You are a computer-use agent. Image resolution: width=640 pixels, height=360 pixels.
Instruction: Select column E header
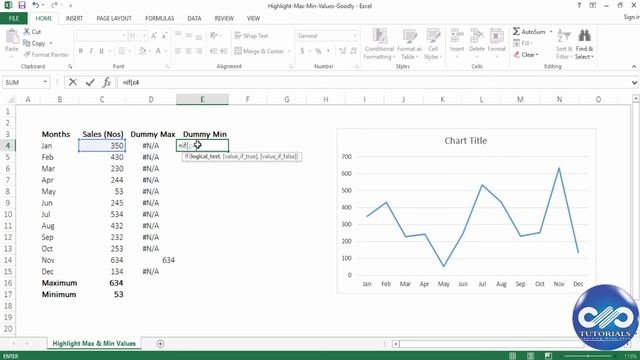202,99
